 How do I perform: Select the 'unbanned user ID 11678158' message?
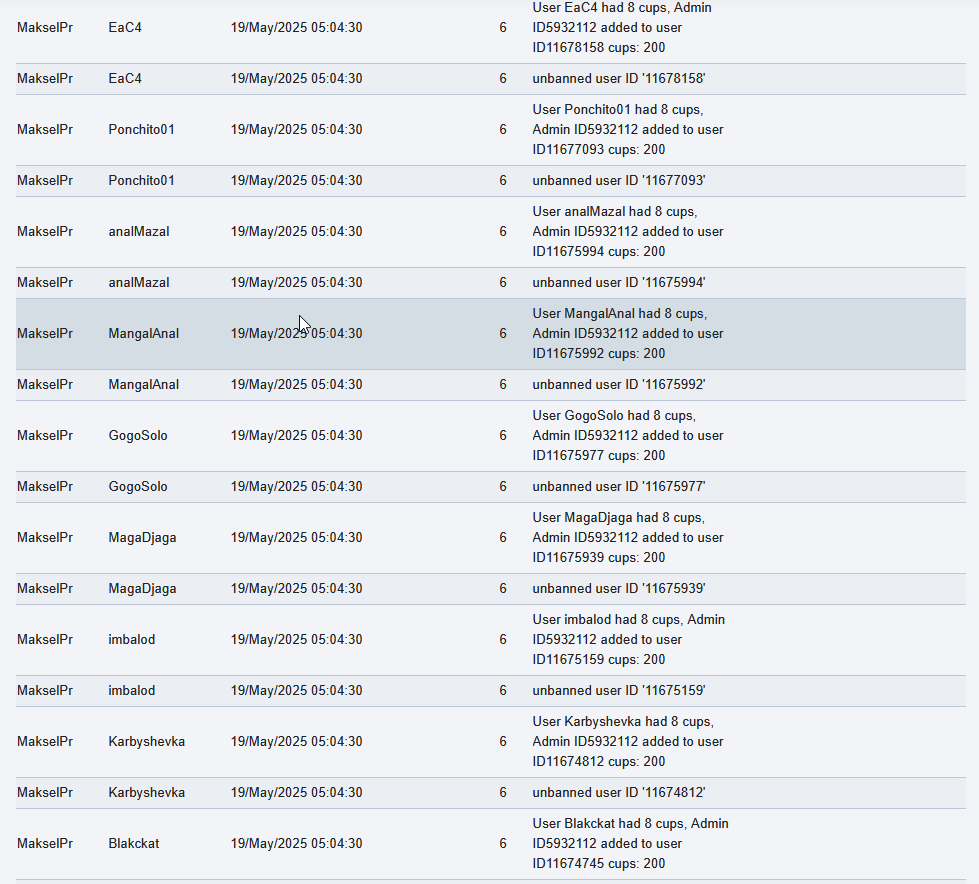[619, 79]
